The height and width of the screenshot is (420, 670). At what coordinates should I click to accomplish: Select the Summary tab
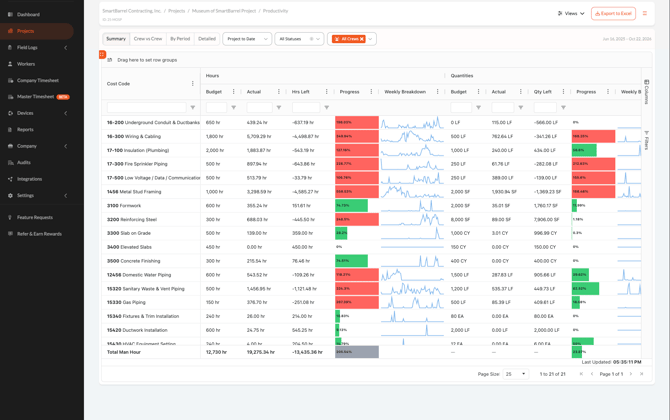point(116,39)
